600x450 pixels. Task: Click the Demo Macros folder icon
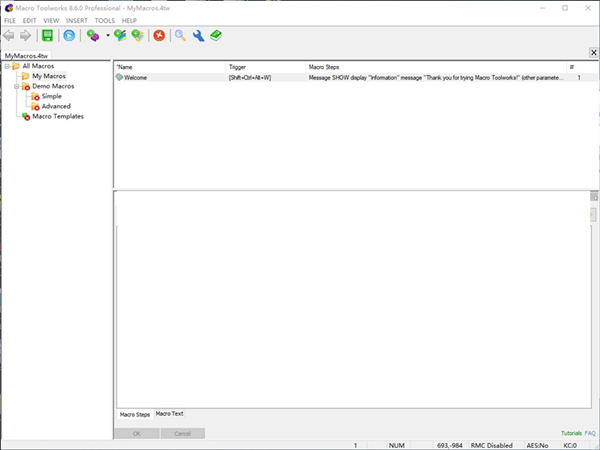(x=26, y=86)
